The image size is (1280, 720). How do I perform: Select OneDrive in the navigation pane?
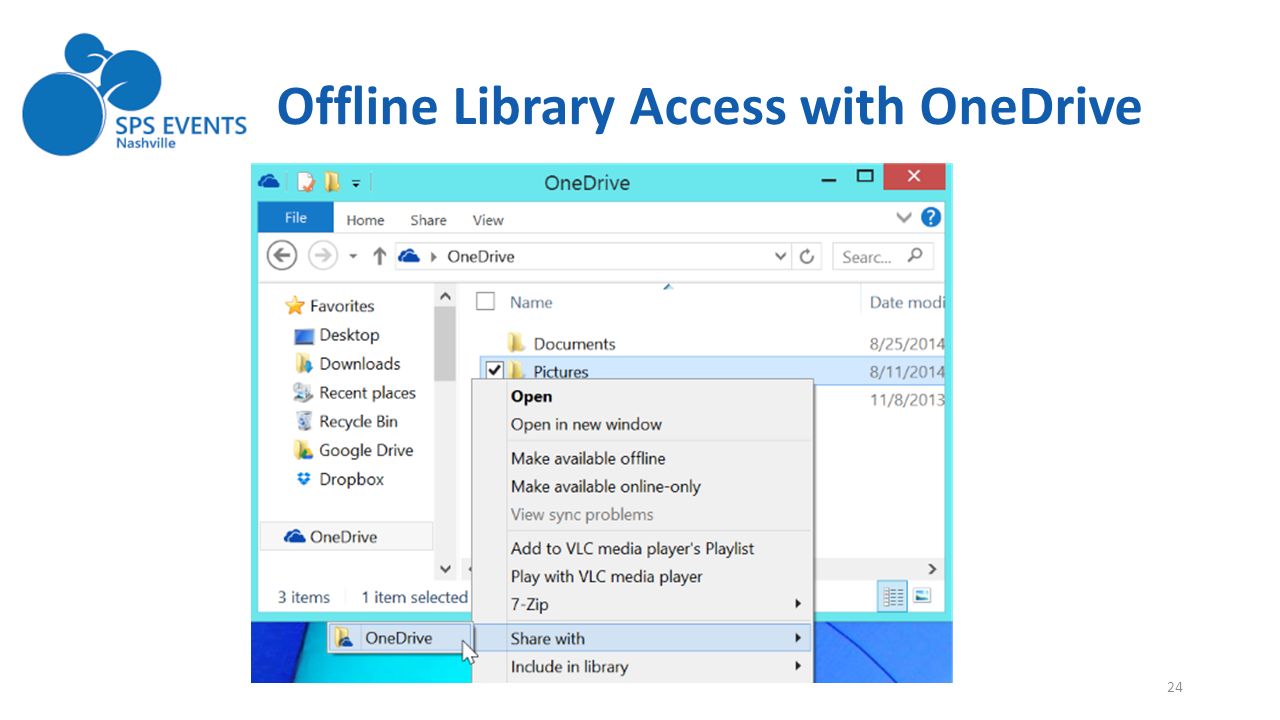coord(346,537)
